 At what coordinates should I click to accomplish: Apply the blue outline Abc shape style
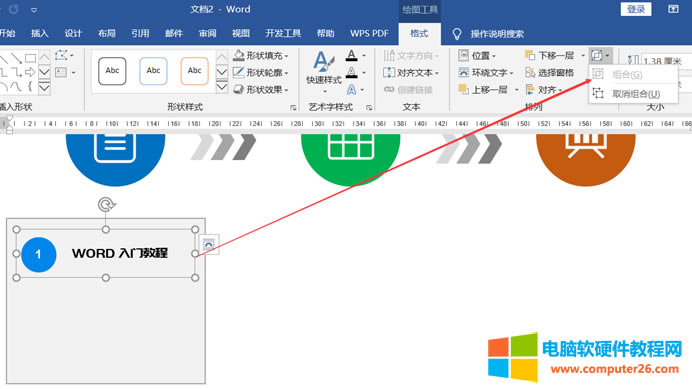153,71
